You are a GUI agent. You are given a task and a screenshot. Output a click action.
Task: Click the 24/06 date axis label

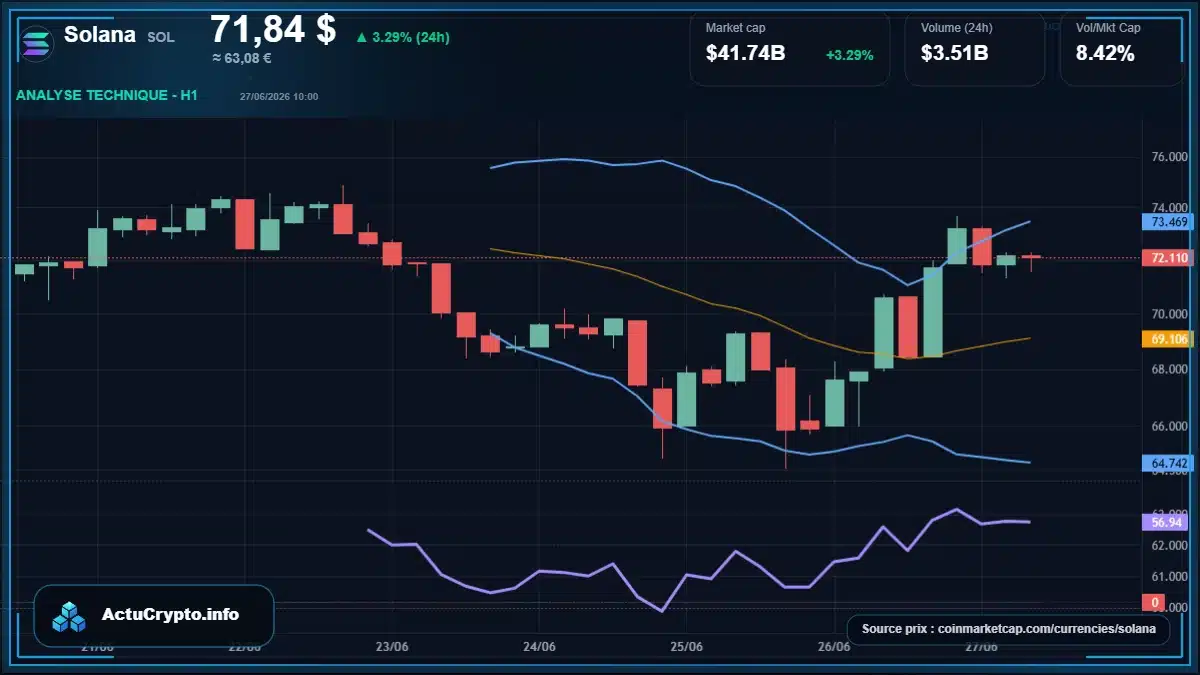[x=539, y=646]
